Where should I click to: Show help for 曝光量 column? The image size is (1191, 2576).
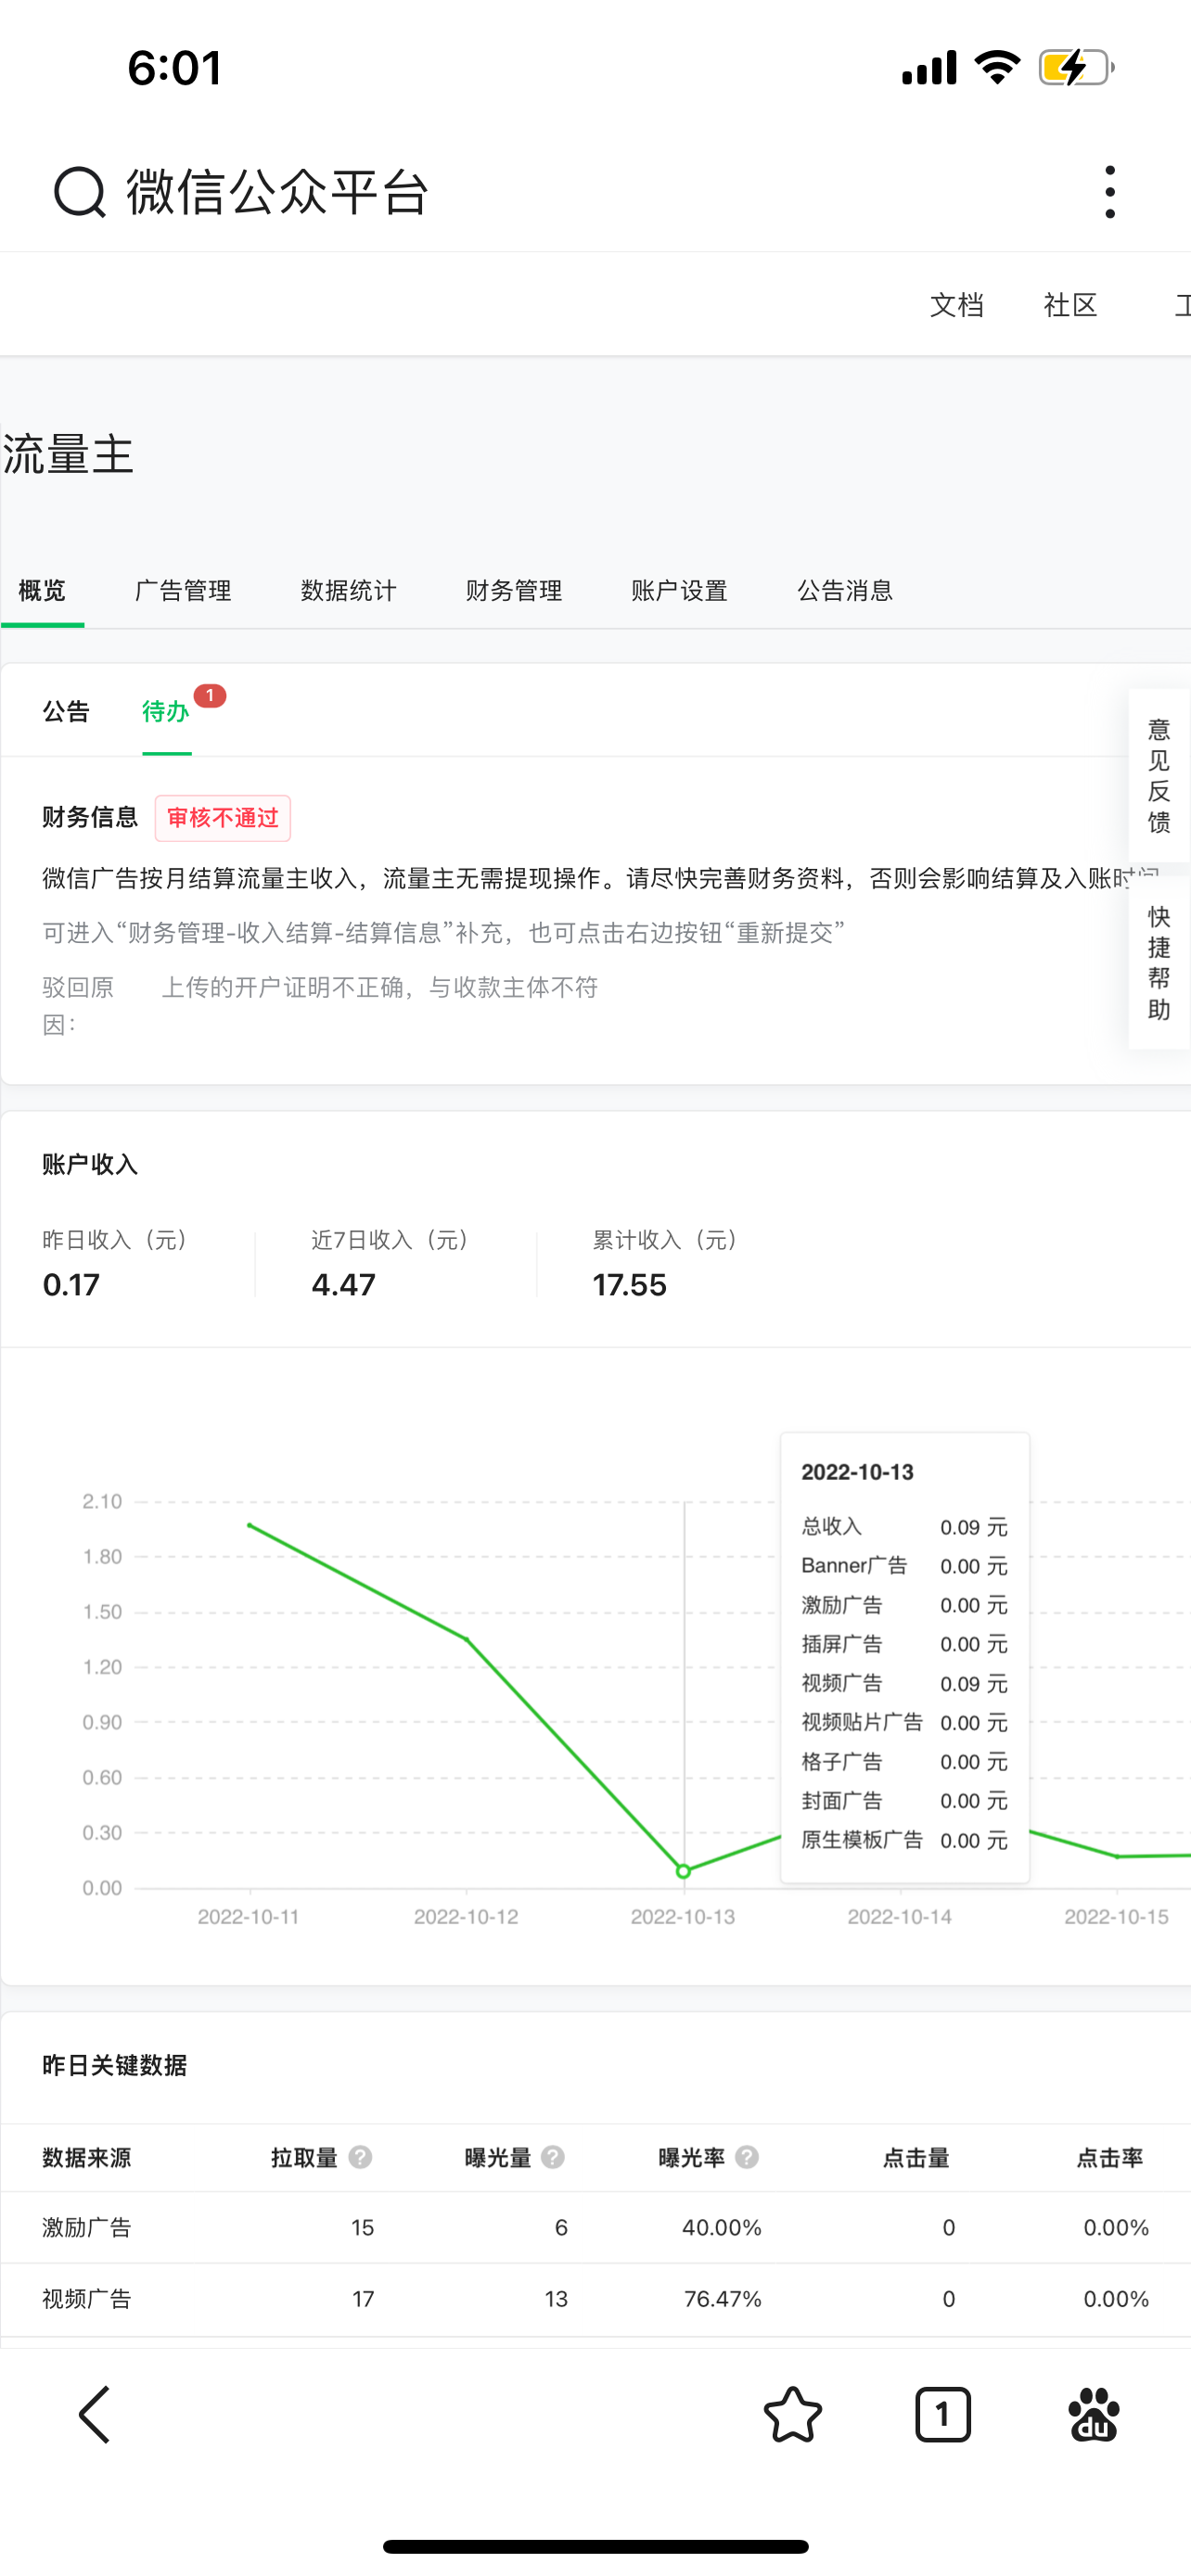[553, 2158]
